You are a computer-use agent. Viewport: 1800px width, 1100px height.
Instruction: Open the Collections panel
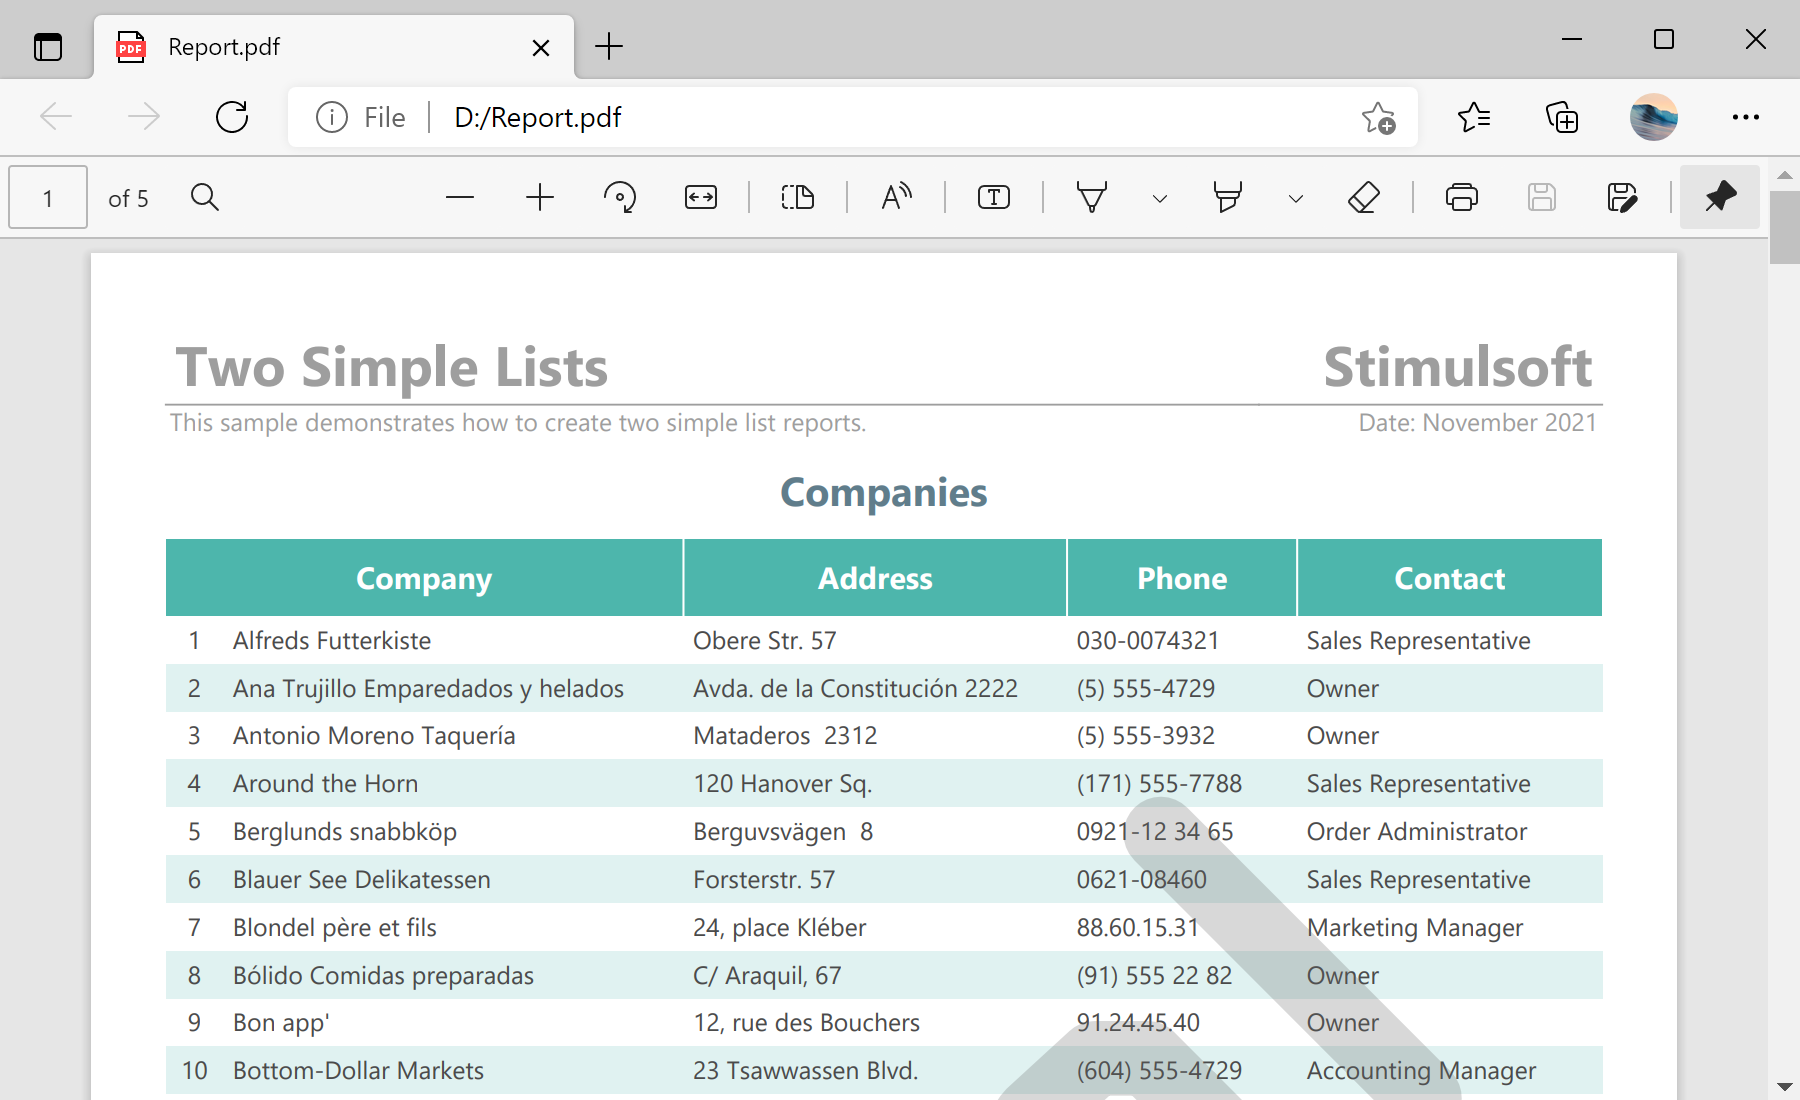(x=1562, y=117)
